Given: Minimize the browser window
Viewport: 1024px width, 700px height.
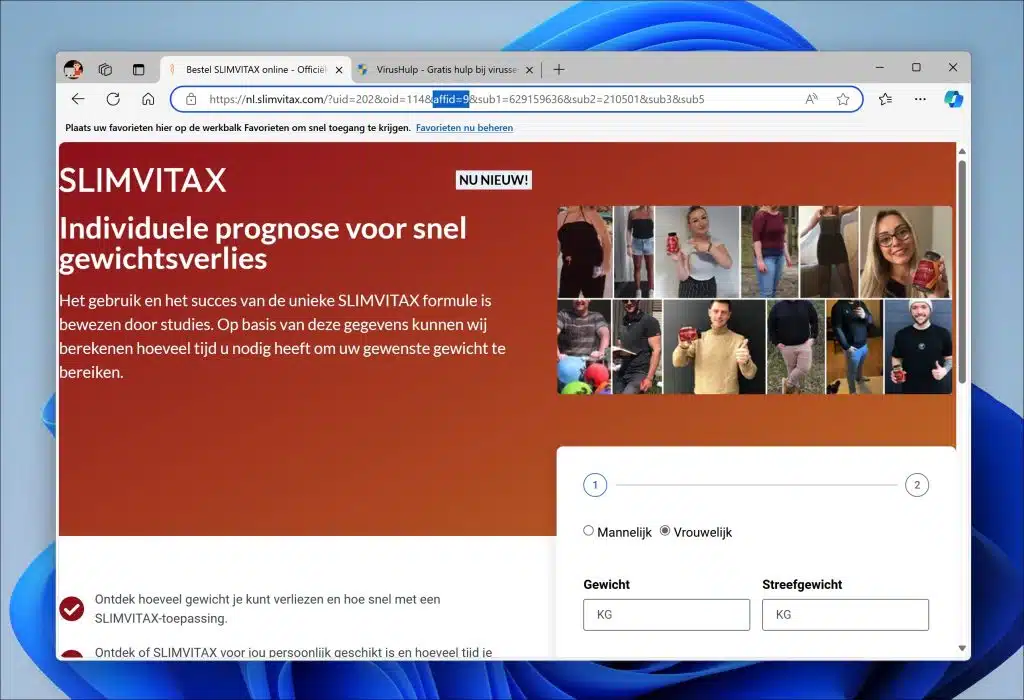Looking at the screenshot, I should pos(880,67).
